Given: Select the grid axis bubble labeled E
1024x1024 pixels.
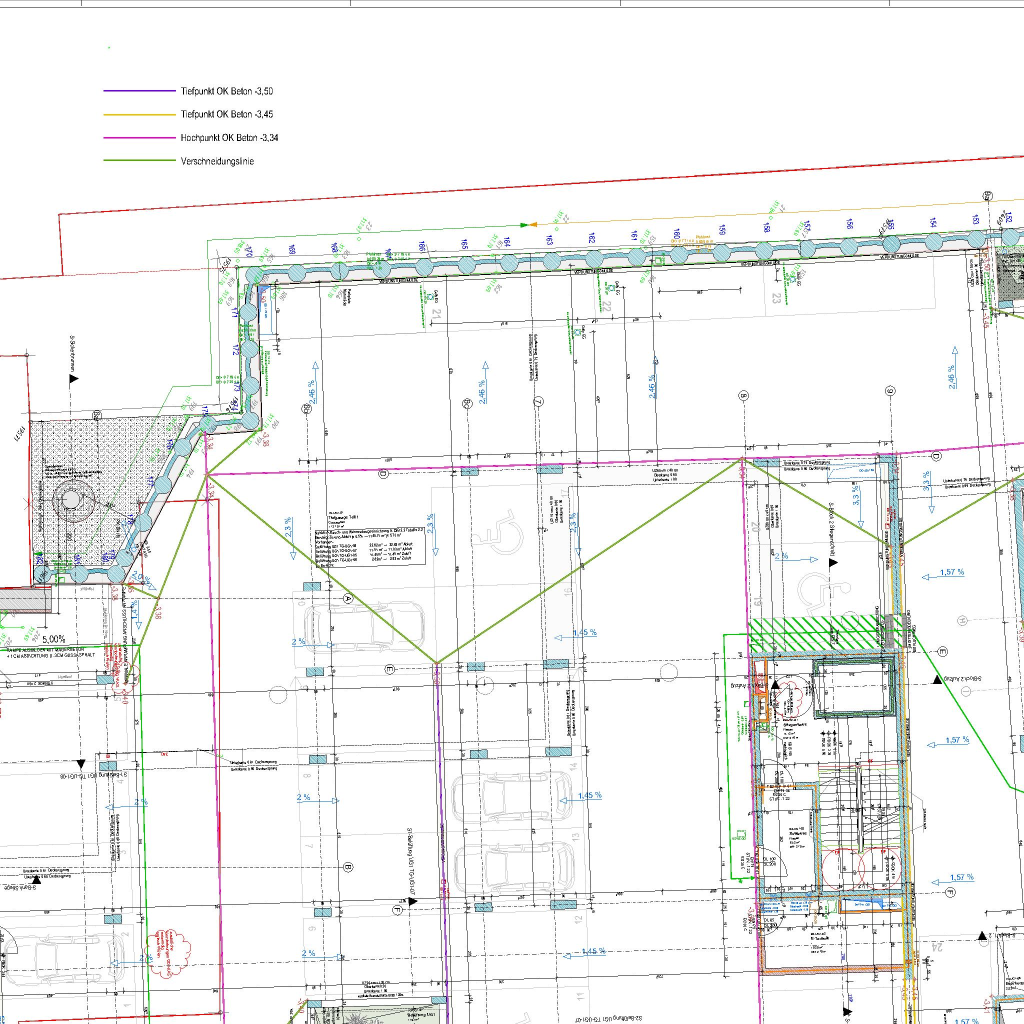Looking at the screenshot, I should point(391,667).
